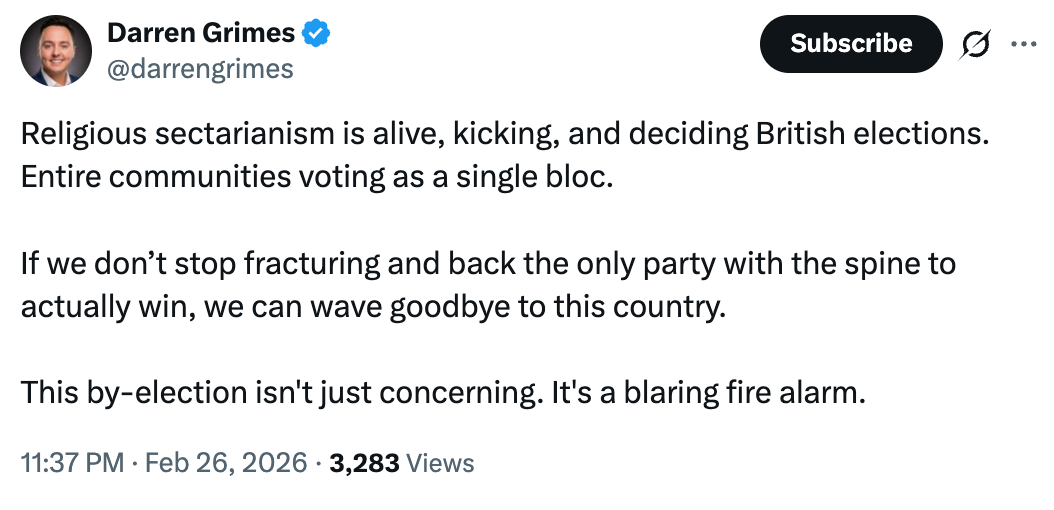Click the Grok explain-post icon

975,44
